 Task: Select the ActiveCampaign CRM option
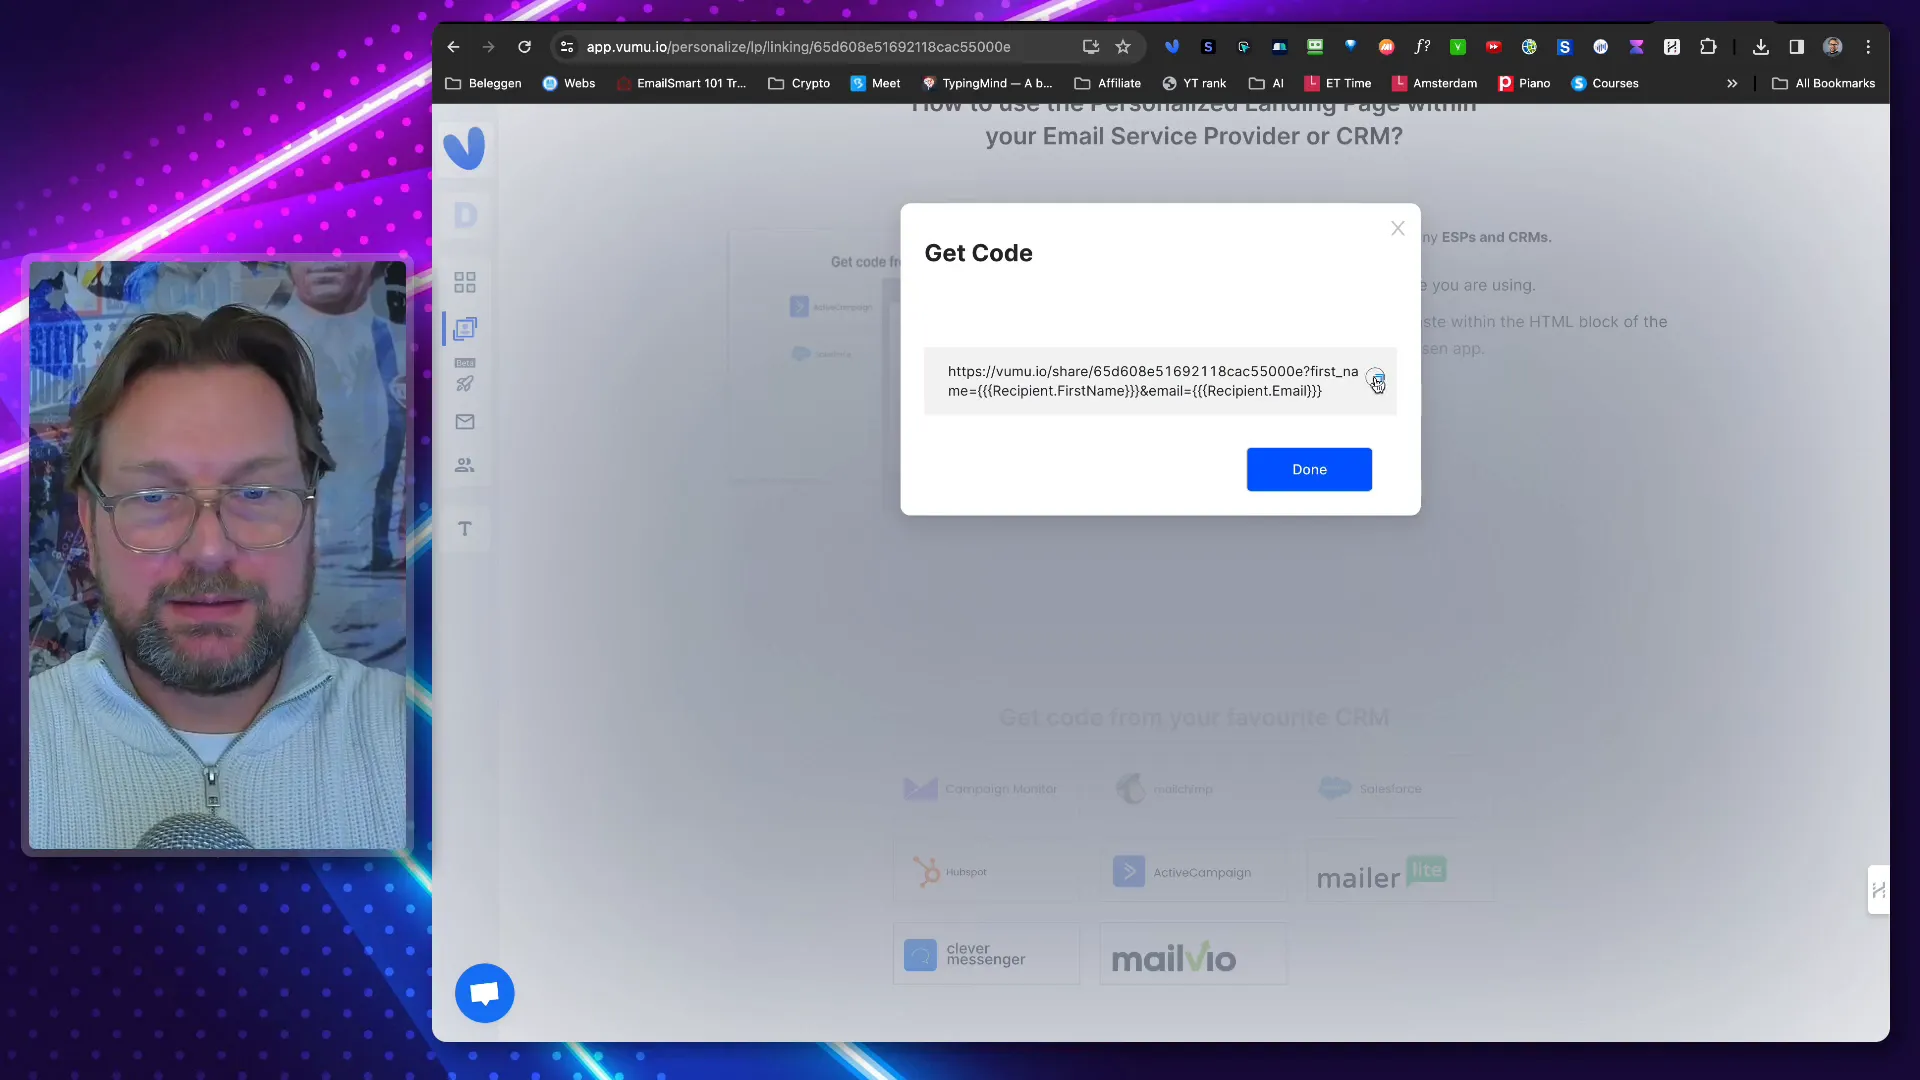(x=1193, y=872)
